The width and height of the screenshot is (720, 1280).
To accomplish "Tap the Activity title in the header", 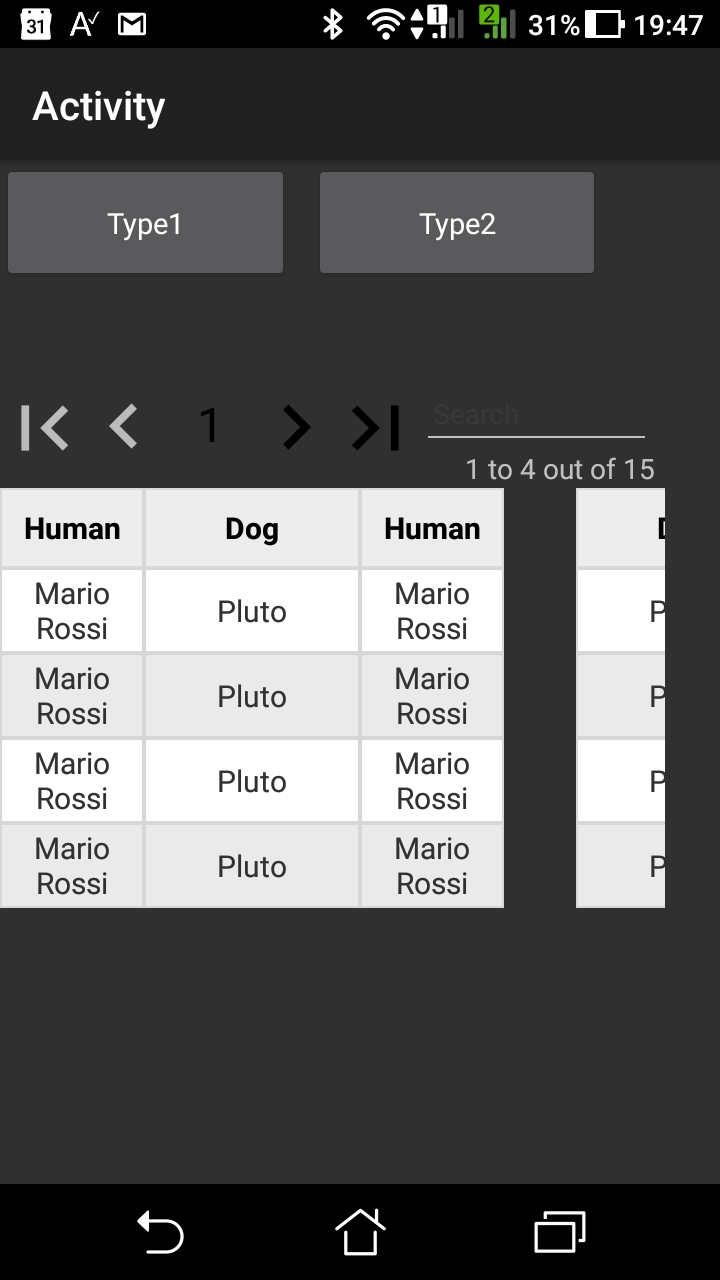I will [99, 106].
